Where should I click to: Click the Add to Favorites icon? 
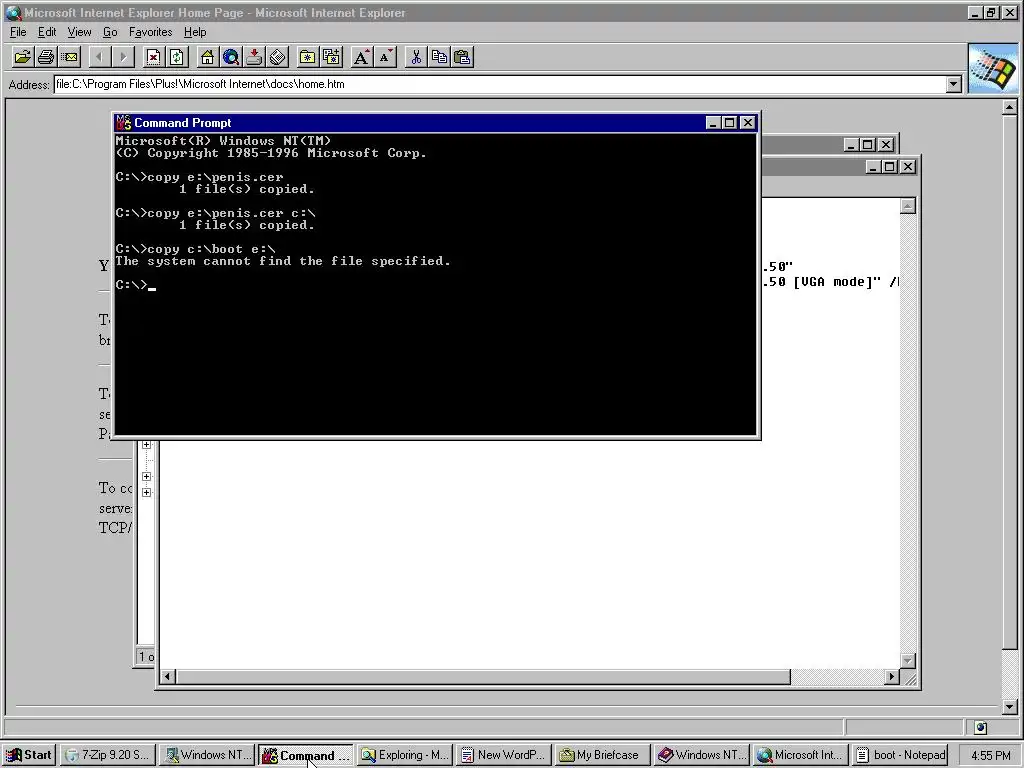point(331,57)
